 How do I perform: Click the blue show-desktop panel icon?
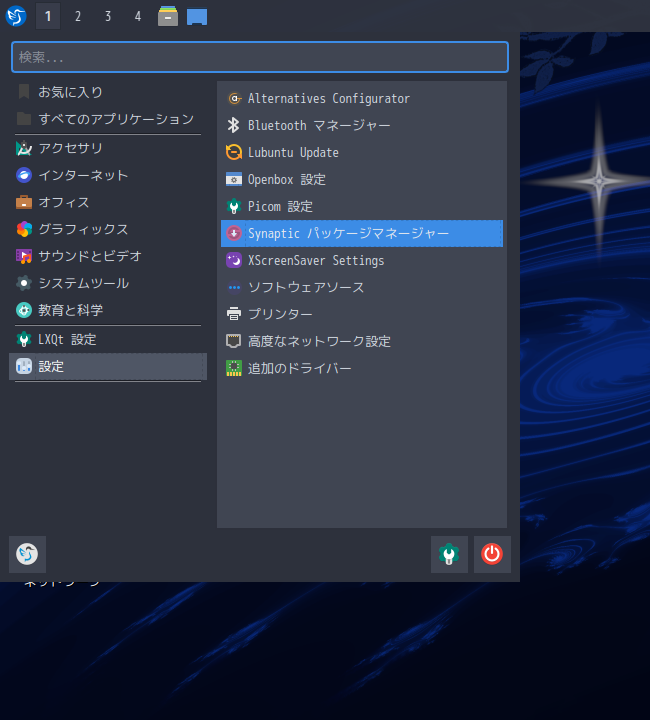(x=197, y=17)
